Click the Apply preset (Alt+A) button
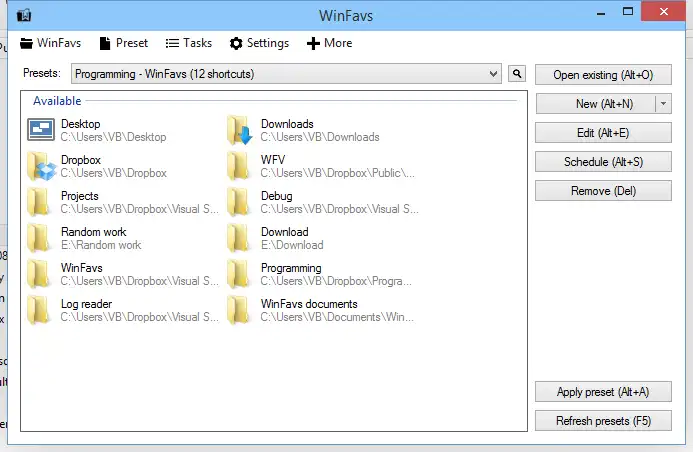 pos(603,392)
